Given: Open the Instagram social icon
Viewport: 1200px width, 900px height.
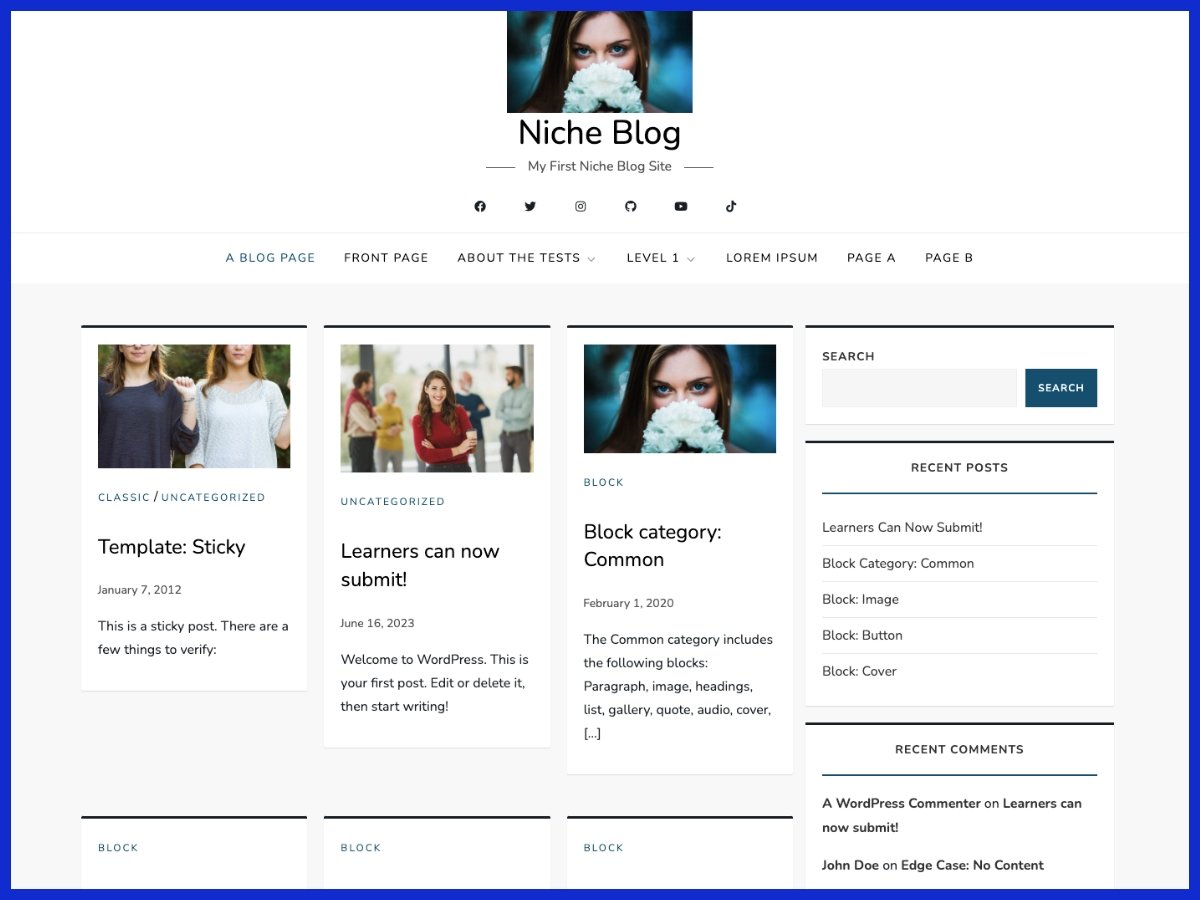Looking at the screenshot, I should (580, 207).
